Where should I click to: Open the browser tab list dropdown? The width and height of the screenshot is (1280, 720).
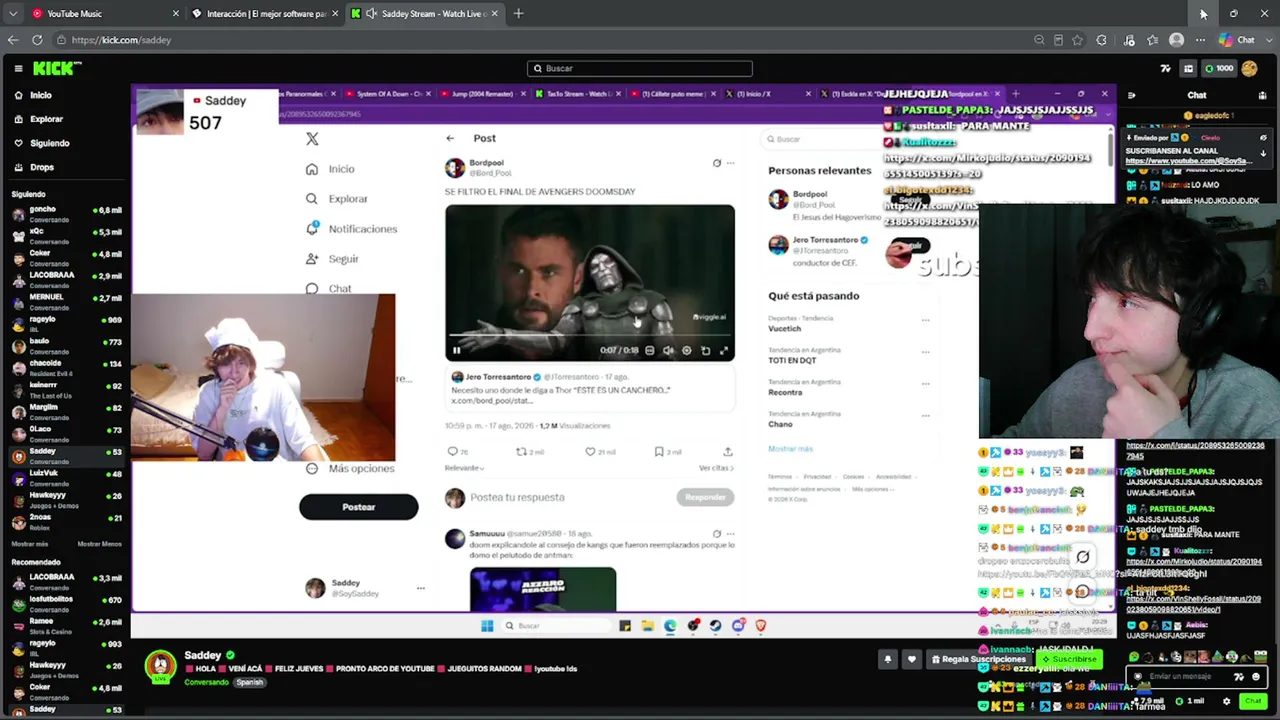coord(12,14)
